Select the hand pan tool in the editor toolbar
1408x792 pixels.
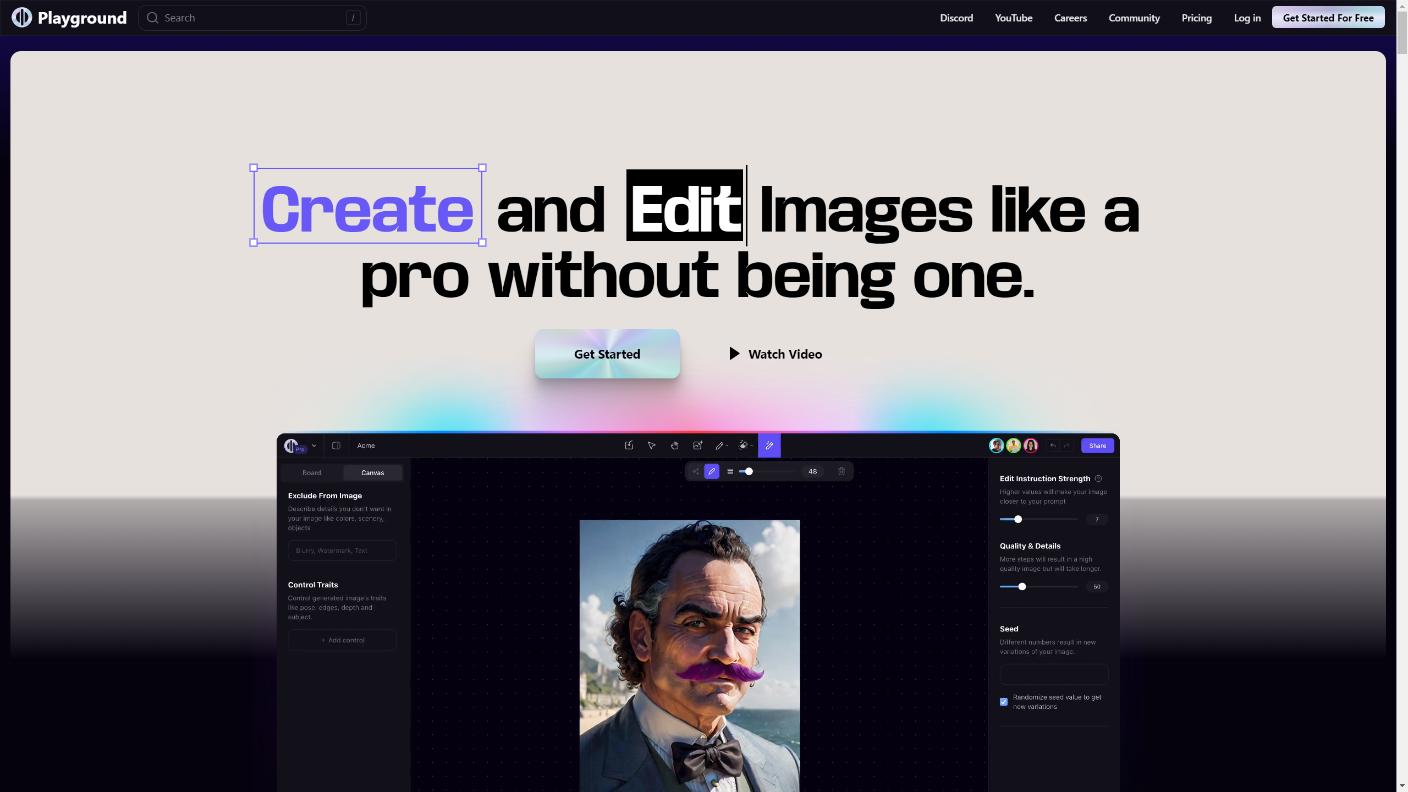[674, 446]
